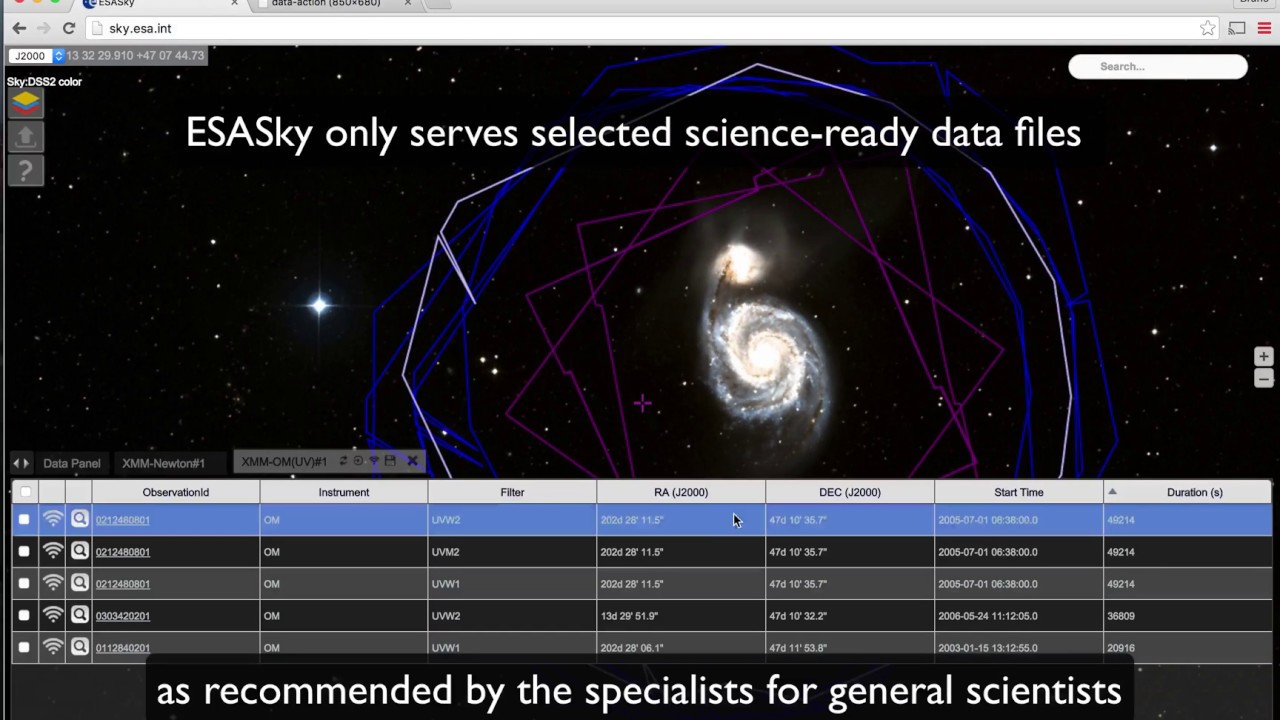Open the sky layers selector icon
Screen dimensions: 1280x720
pos(26,103)
